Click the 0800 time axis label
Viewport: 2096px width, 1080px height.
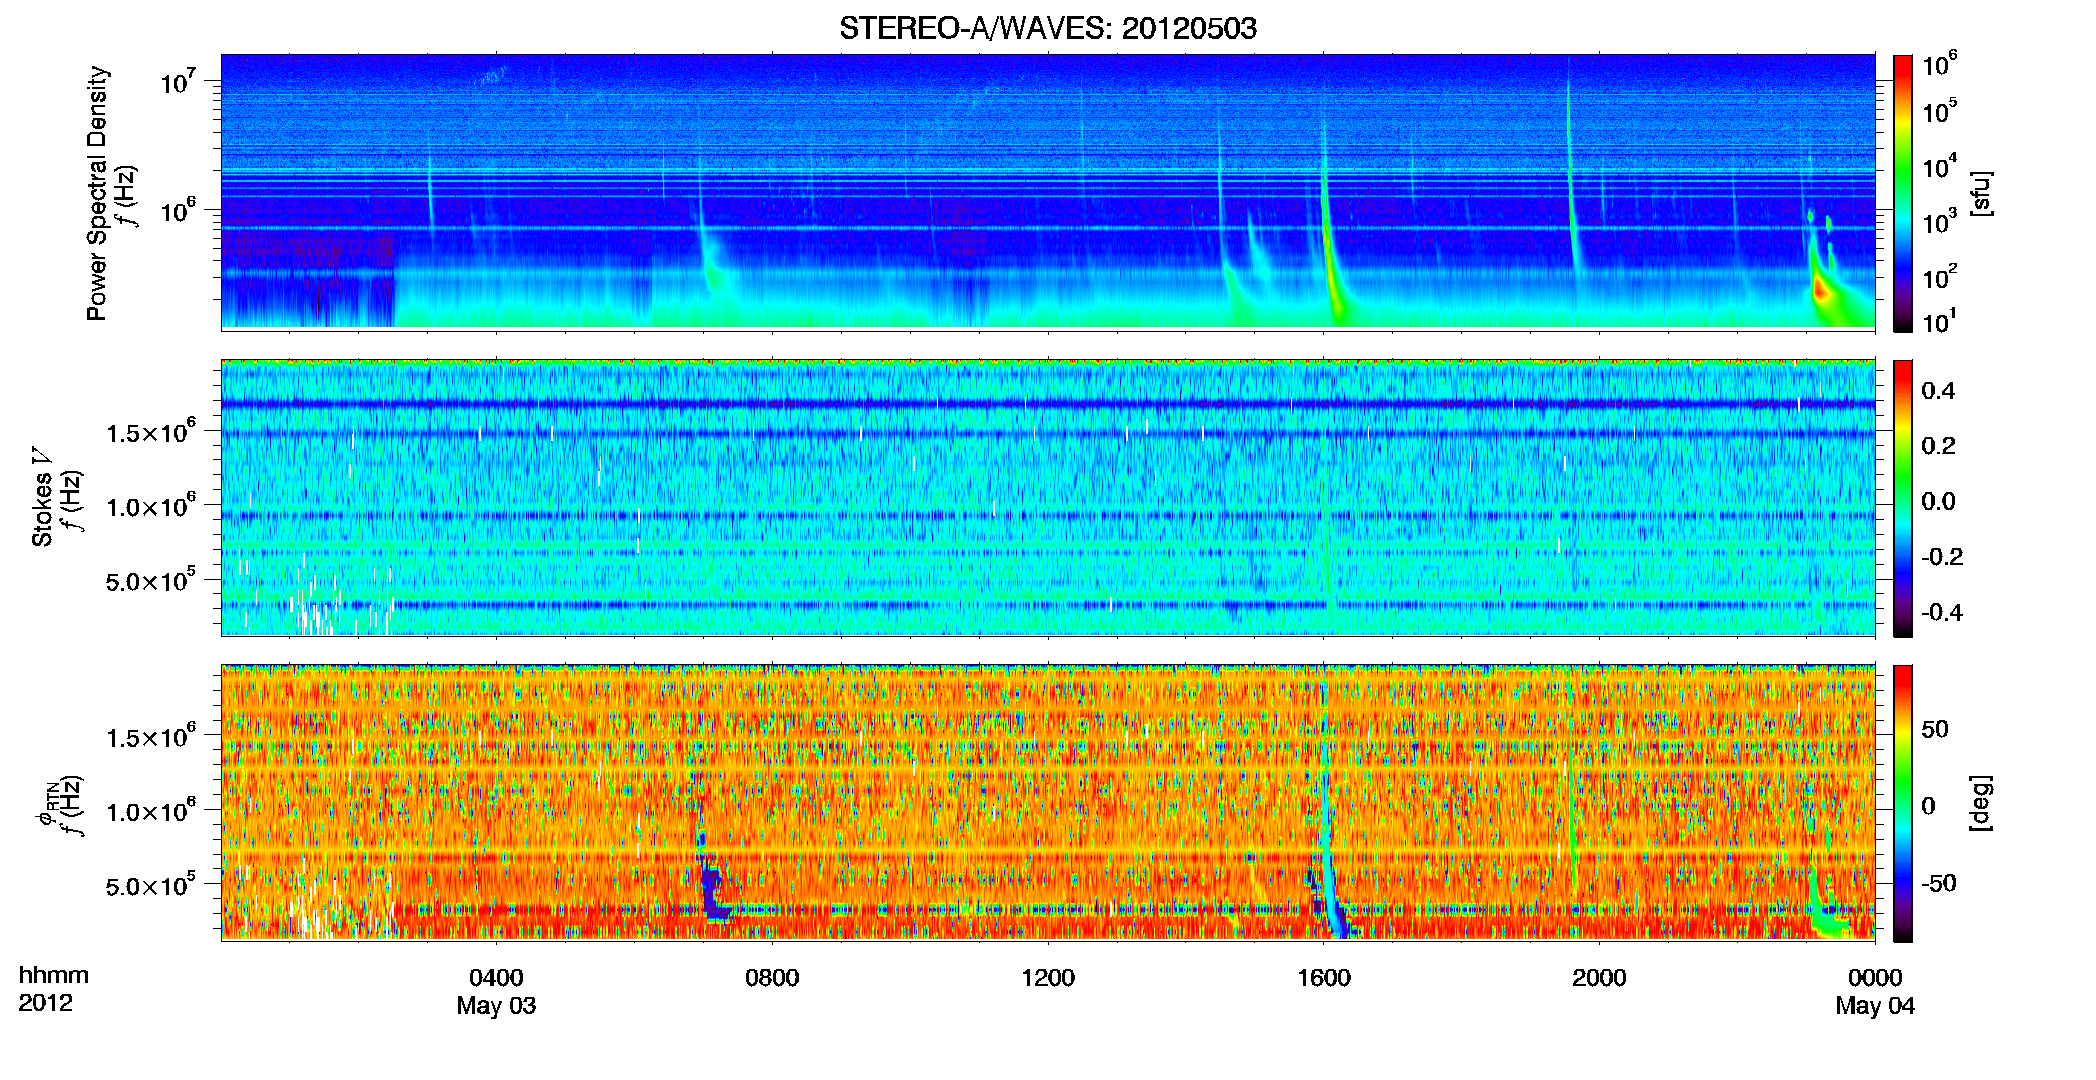772,978
